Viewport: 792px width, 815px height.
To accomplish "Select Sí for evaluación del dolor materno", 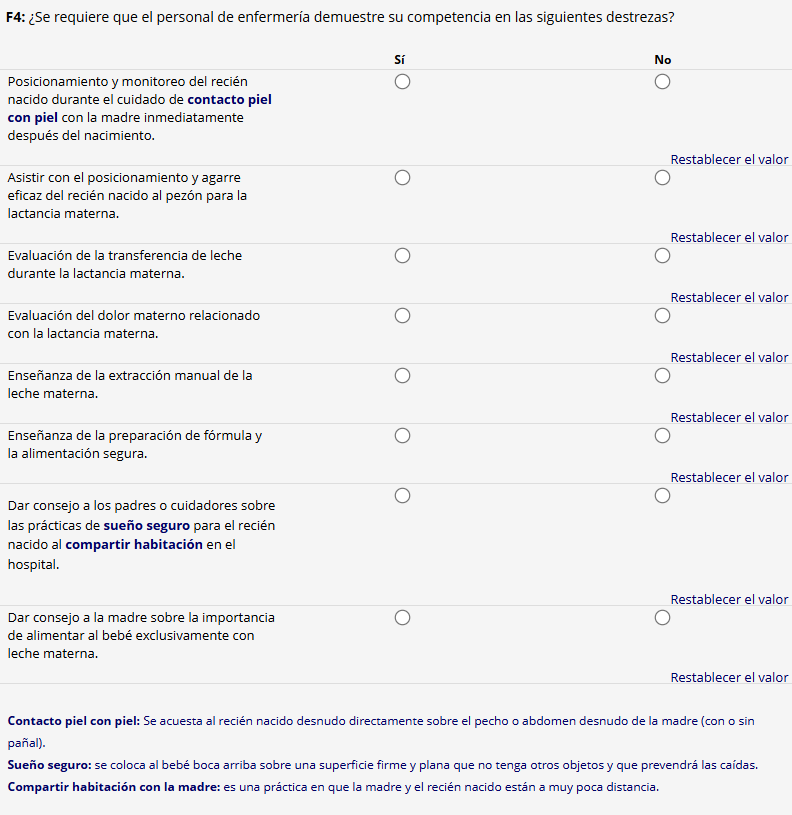I will [x=402, y=316].
